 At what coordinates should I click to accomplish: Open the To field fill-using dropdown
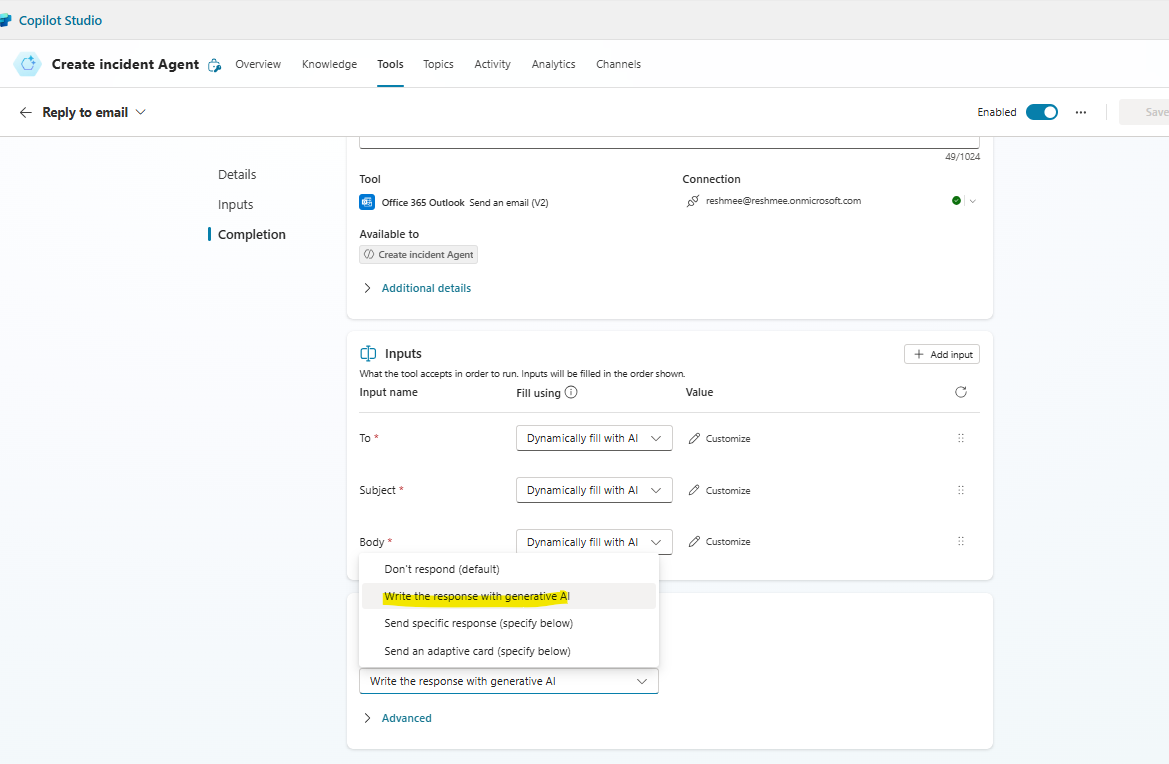pos(594,438)
